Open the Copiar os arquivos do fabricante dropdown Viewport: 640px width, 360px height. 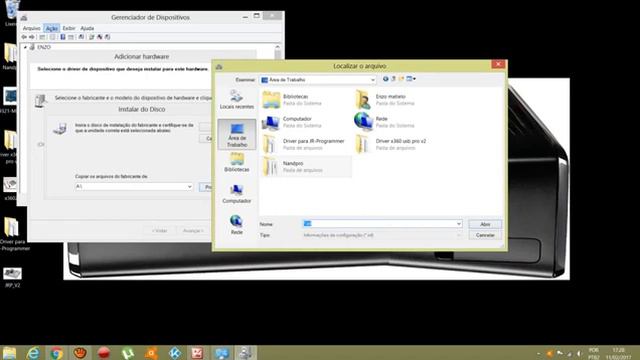[x=189, y=187]
